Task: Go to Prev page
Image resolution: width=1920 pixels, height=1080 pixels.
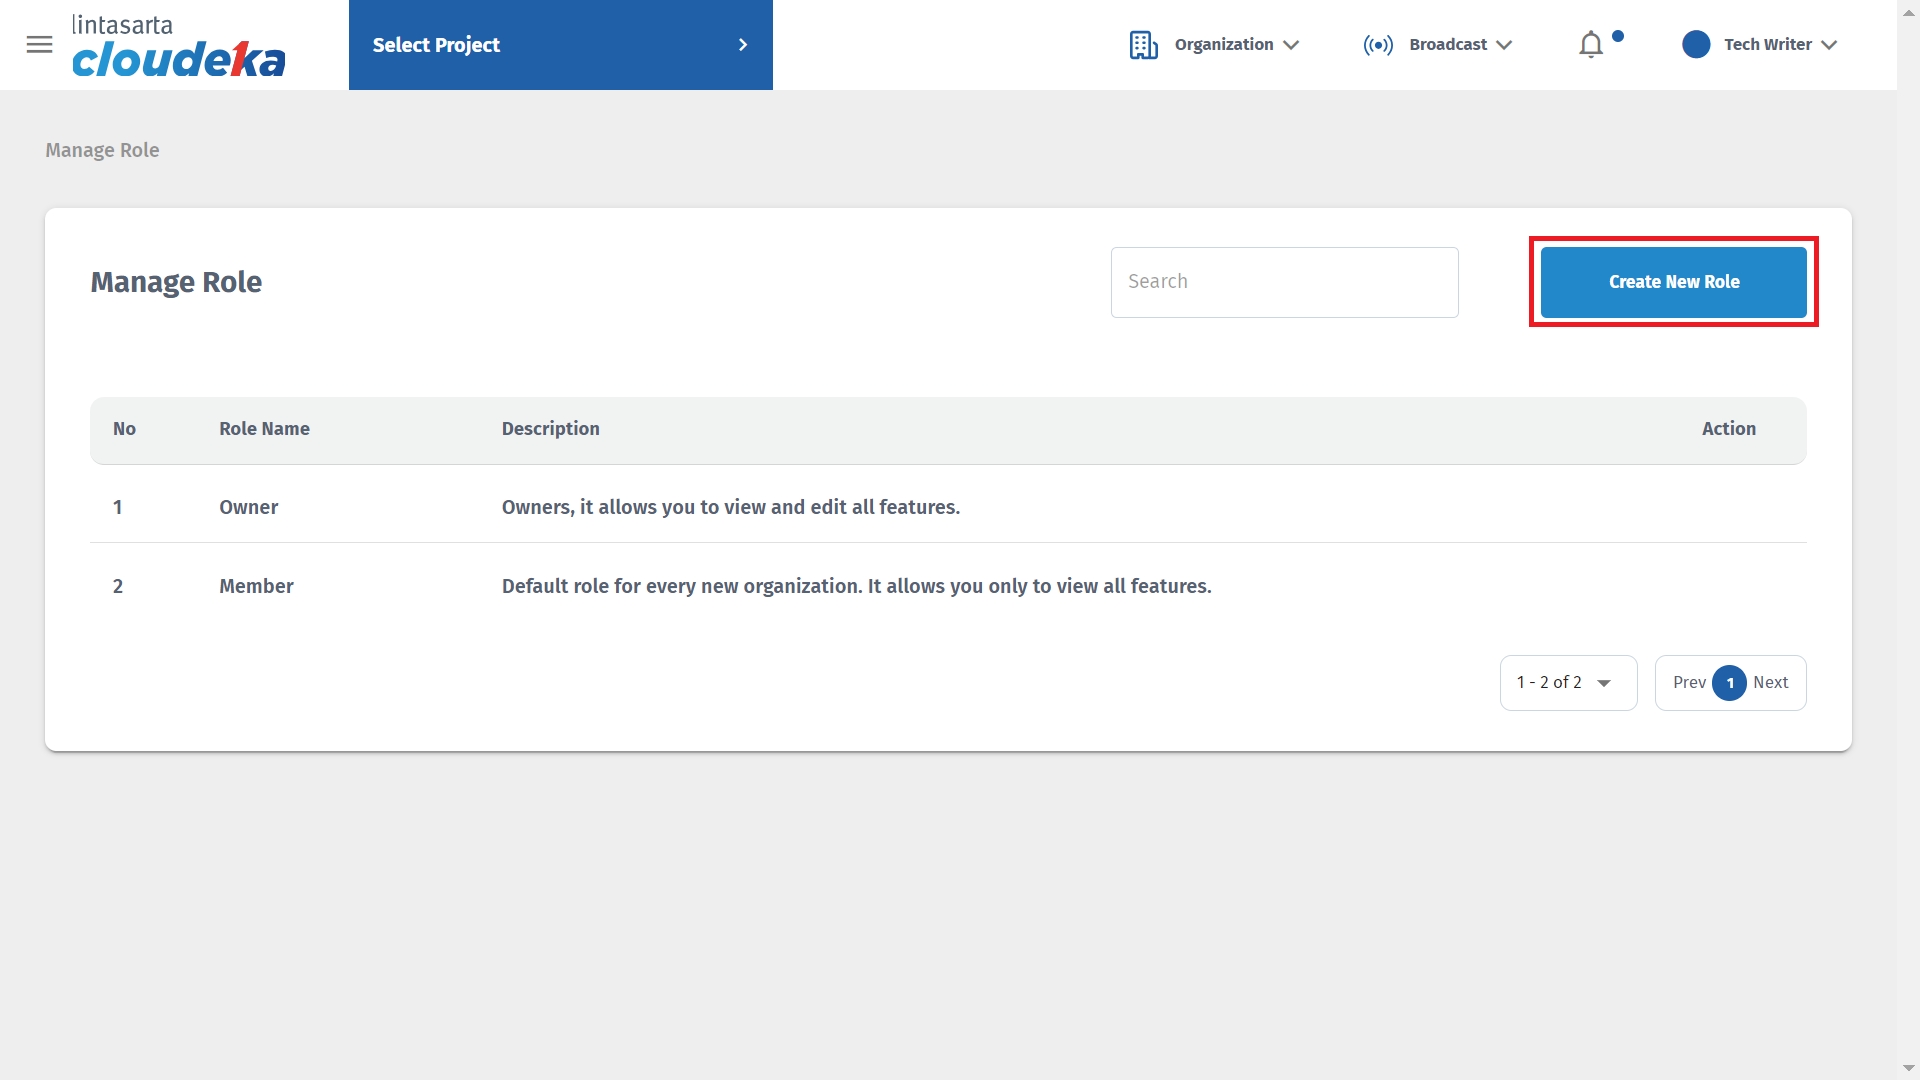Action: point(1689,683)
